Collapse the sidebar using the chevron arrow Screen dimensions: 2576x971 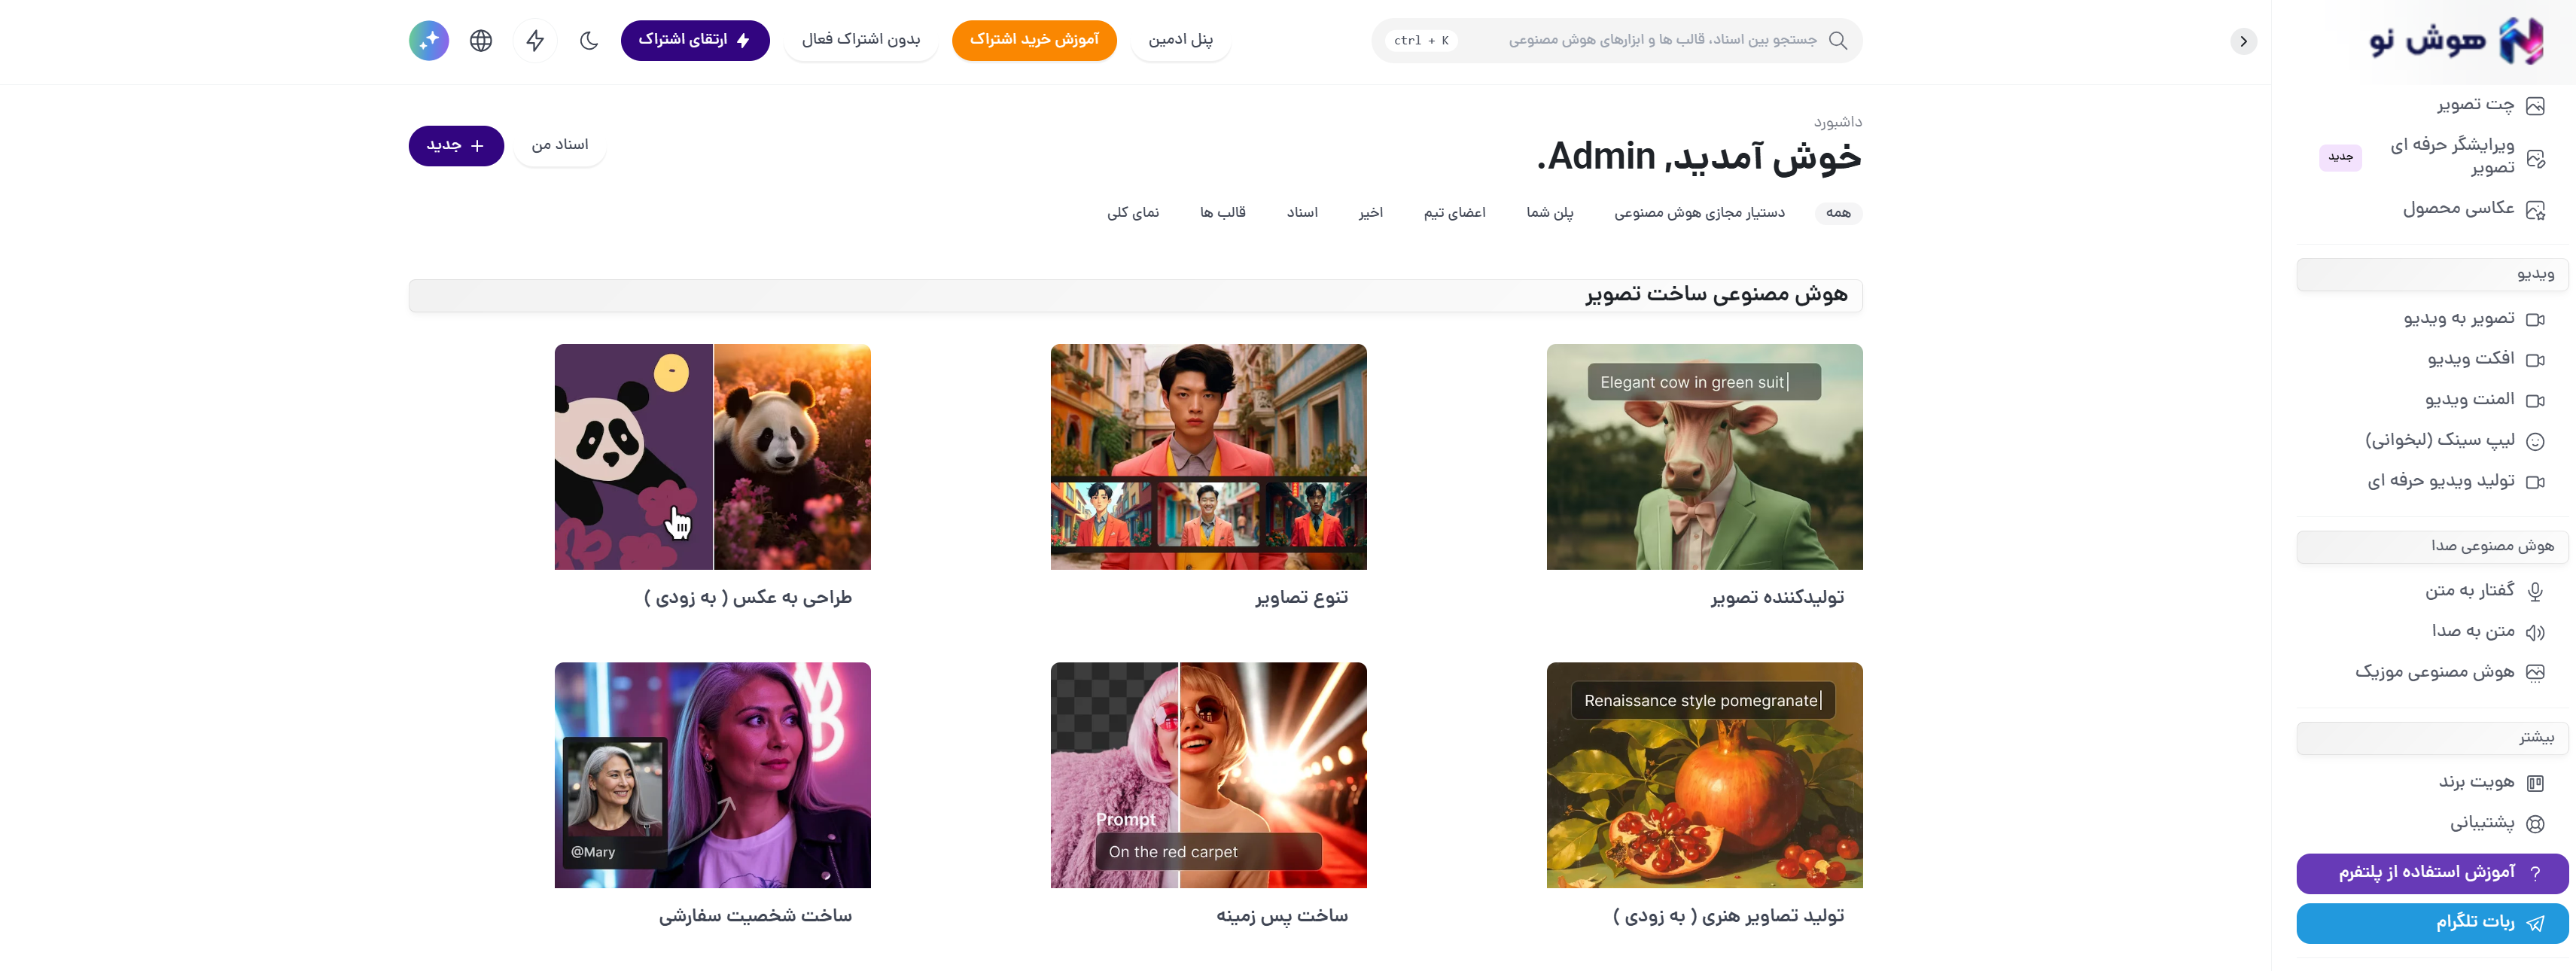click(2243, 41)
